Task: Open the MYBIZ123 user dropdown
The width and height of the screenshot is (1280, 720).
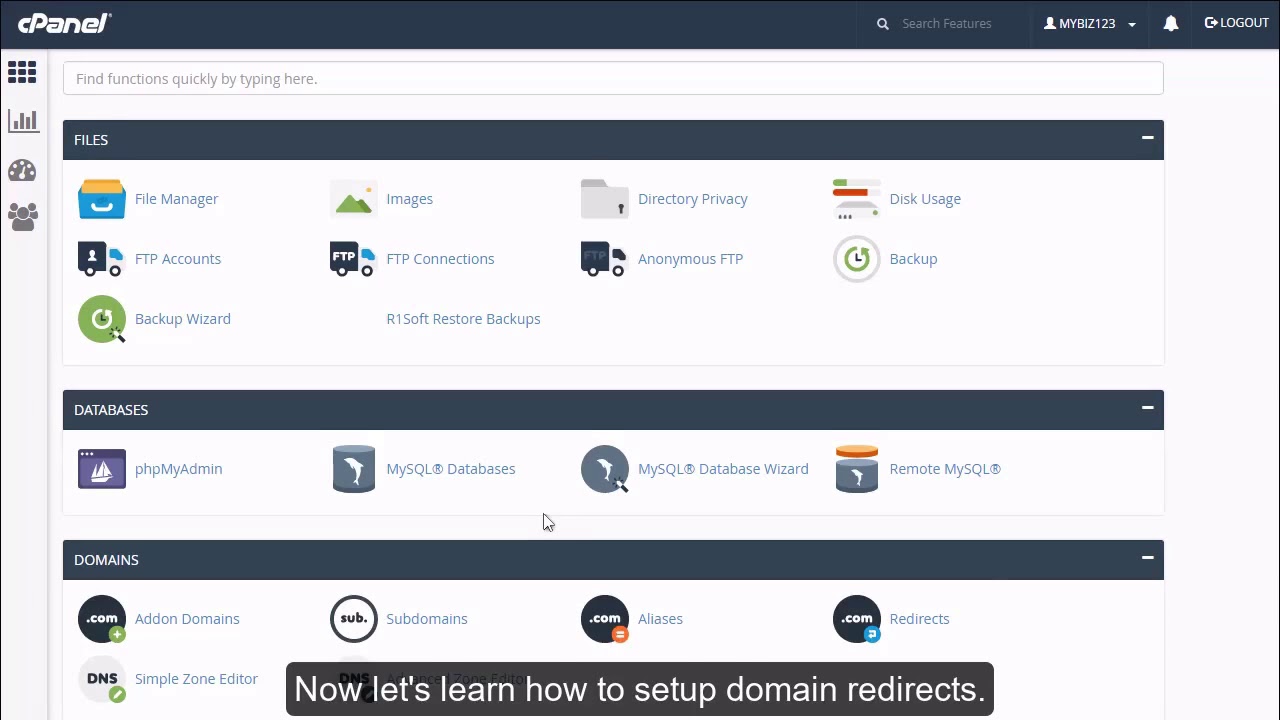Action: click(1090, 23)
